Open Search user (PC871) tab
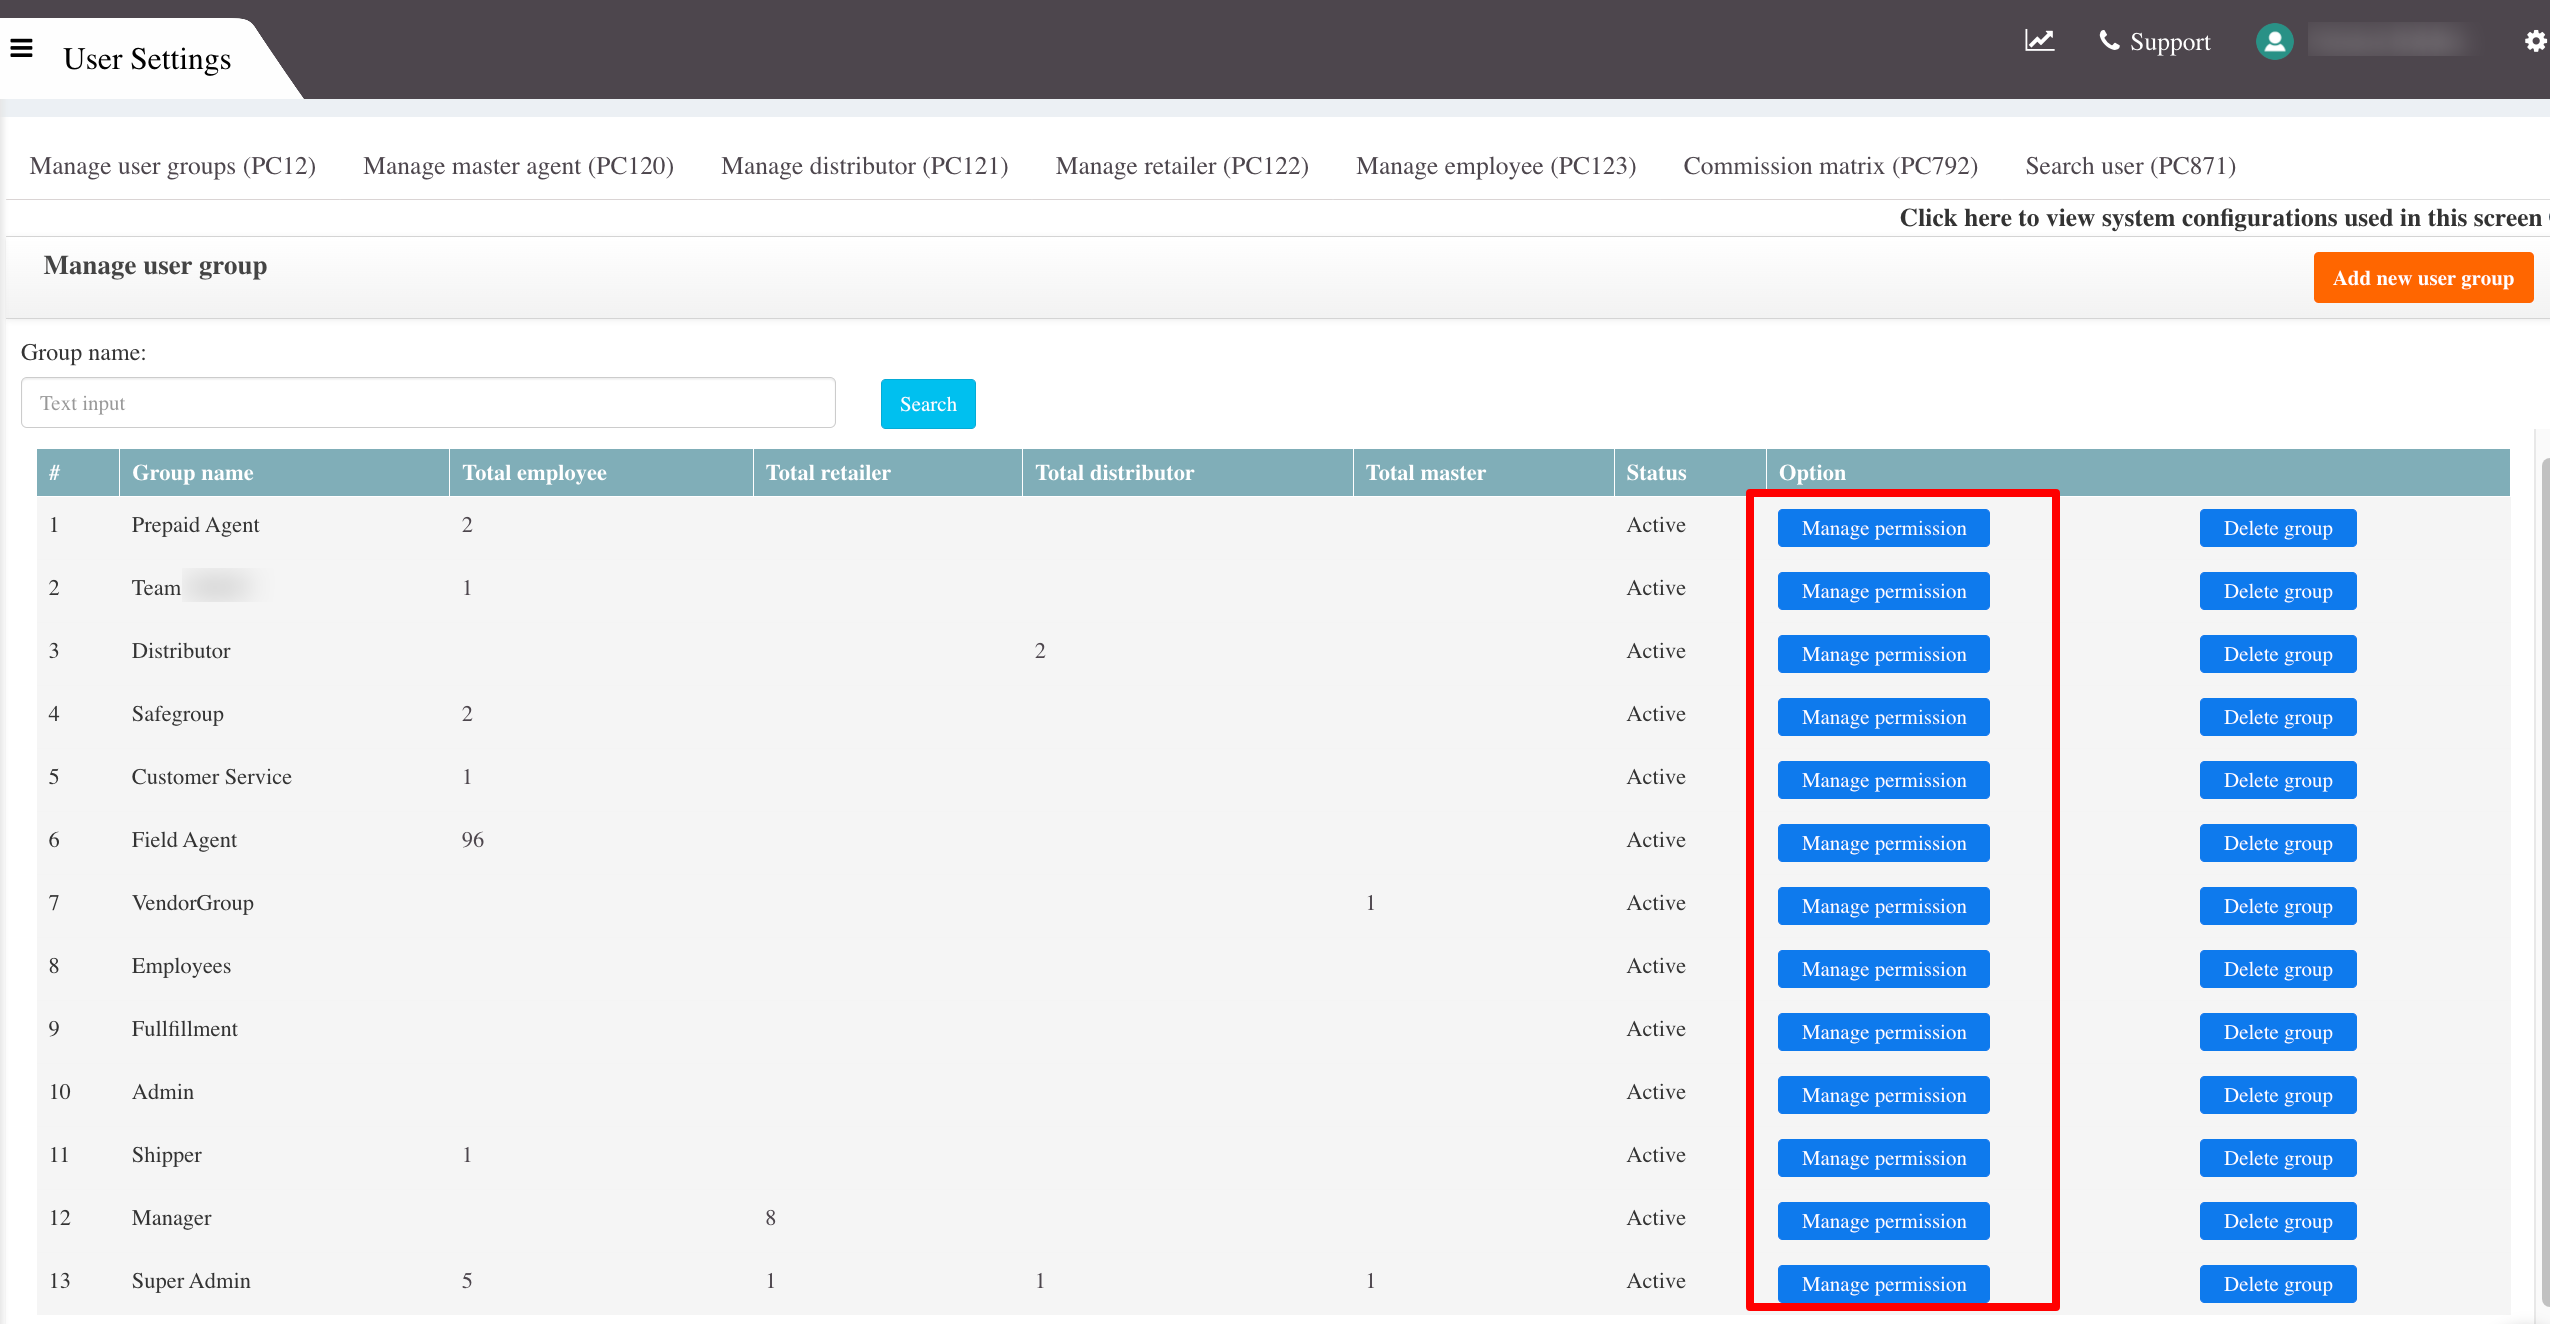 pyautogui.click(x=2130, y=166)
